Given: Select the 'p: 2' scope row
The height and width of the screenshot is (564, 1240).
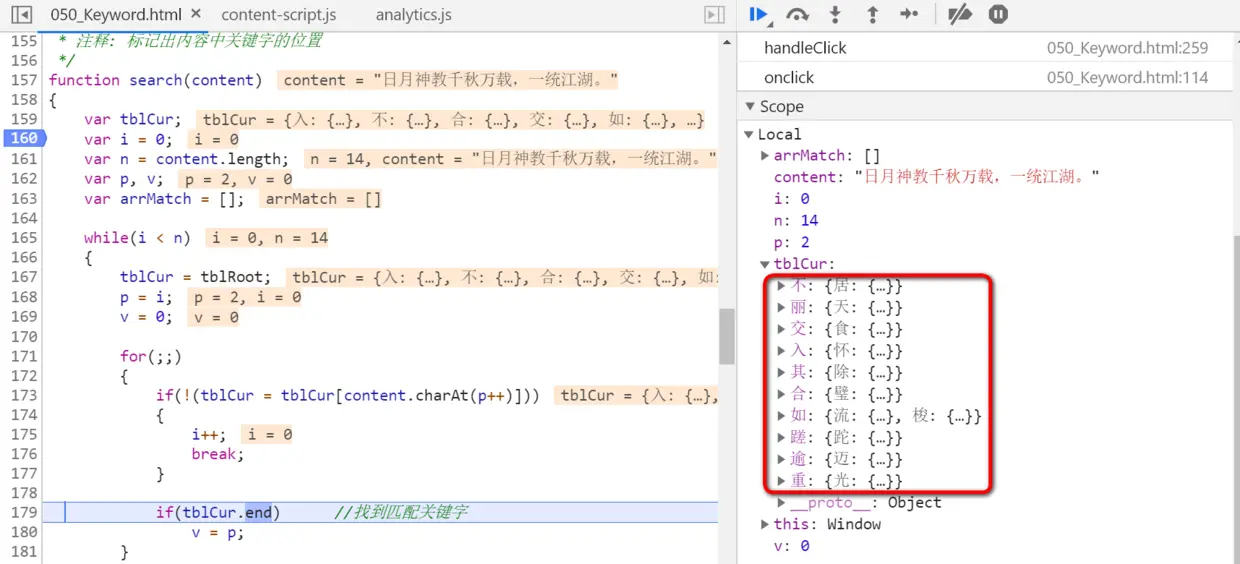Looking at the screenshot, I should point(792,242).
